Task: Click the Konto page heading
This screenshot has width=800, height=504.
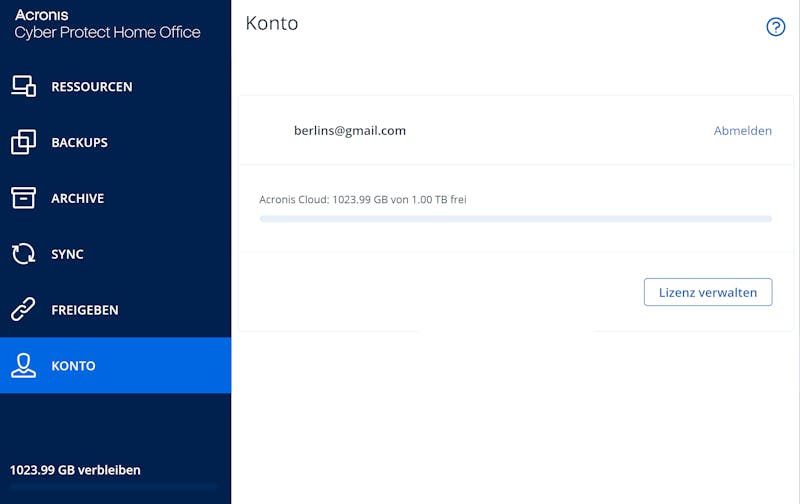Action: (271, 23)
